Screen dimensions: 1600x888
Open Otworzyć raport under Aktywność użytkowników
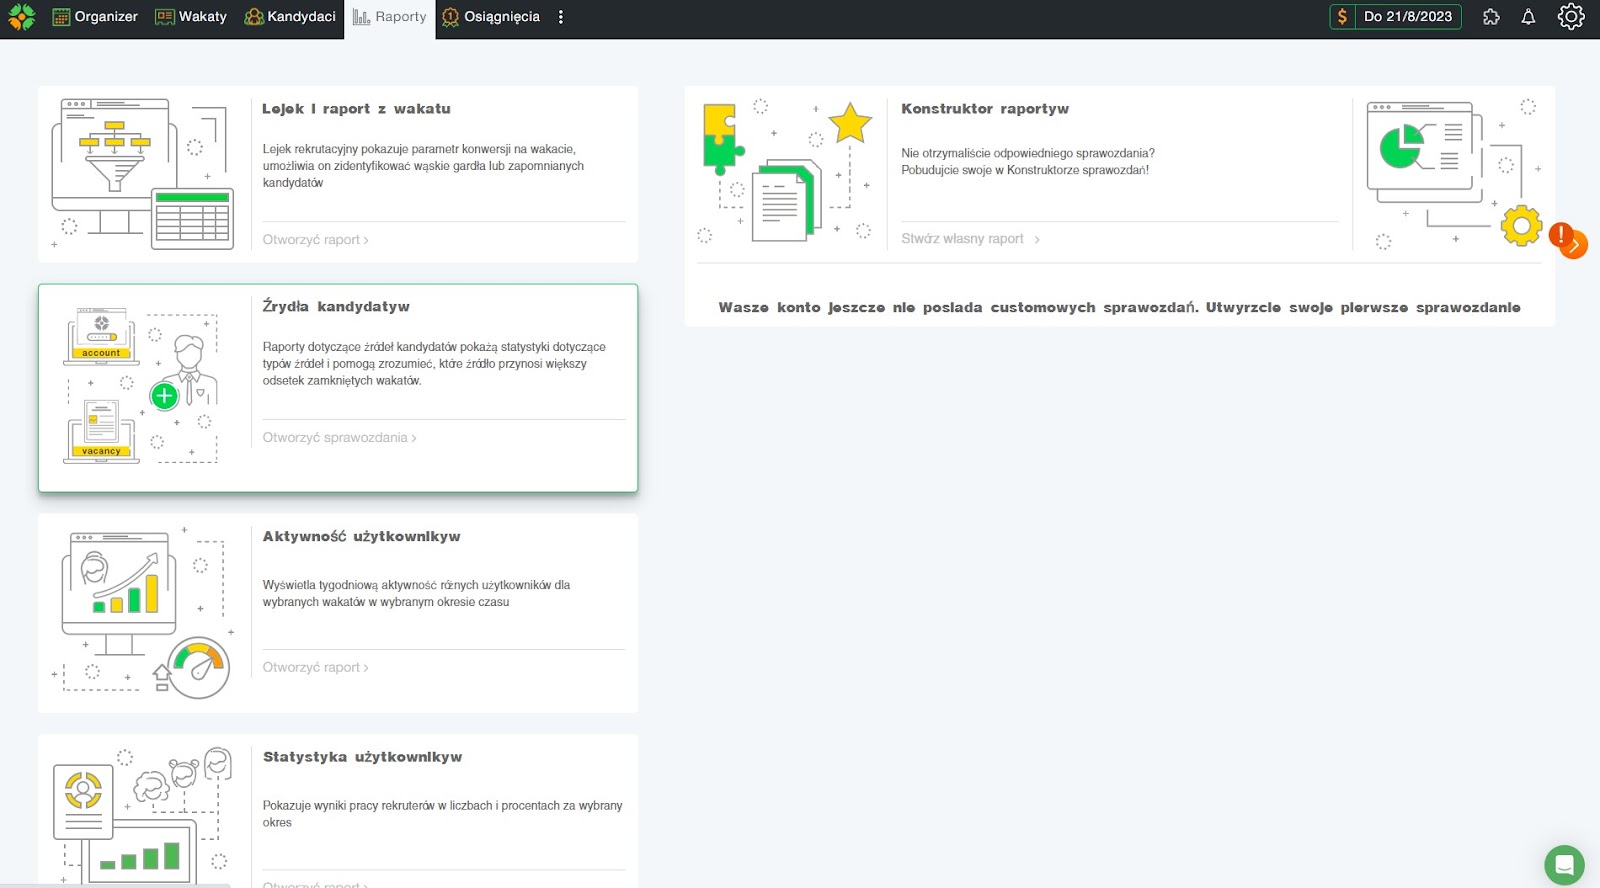click(x=315, y=668)
